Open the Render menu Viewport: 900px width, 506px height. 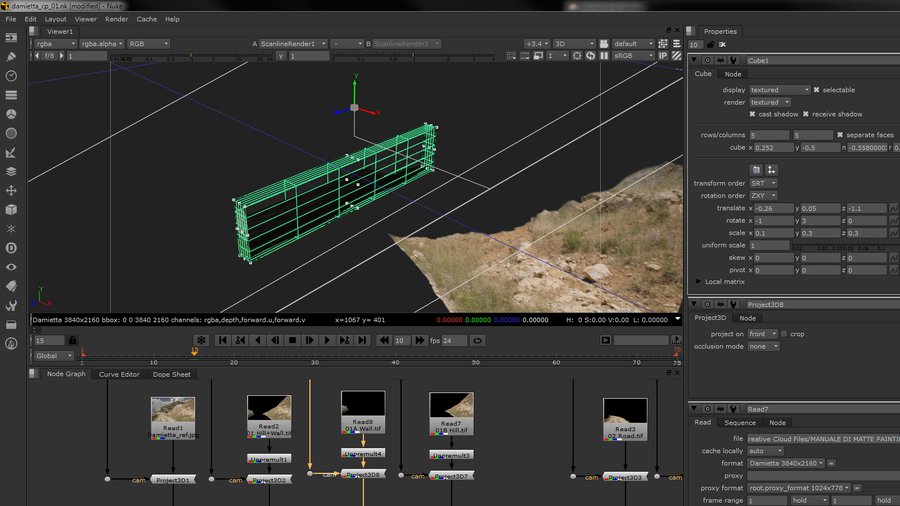(x=116, y=19)
